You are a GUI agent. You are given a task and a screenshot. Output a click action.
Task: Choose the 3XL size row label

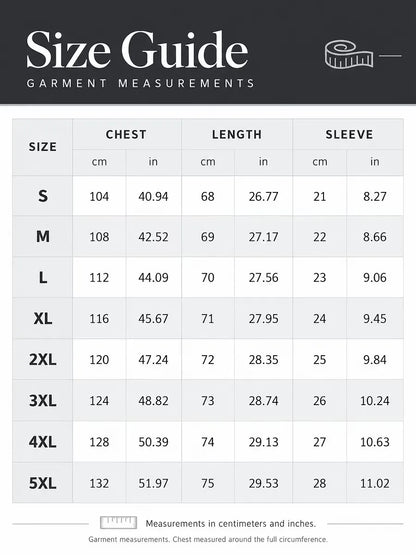pyautogui.click(x=42, y=401)
